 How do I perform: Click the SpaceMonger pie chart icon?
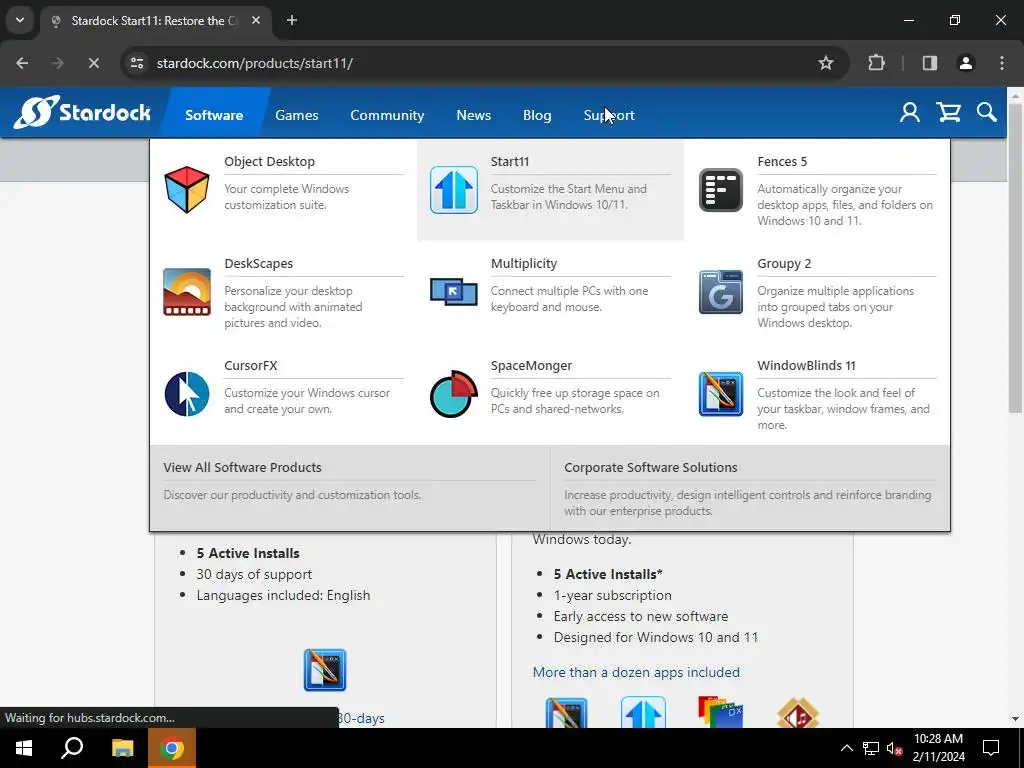453,394
